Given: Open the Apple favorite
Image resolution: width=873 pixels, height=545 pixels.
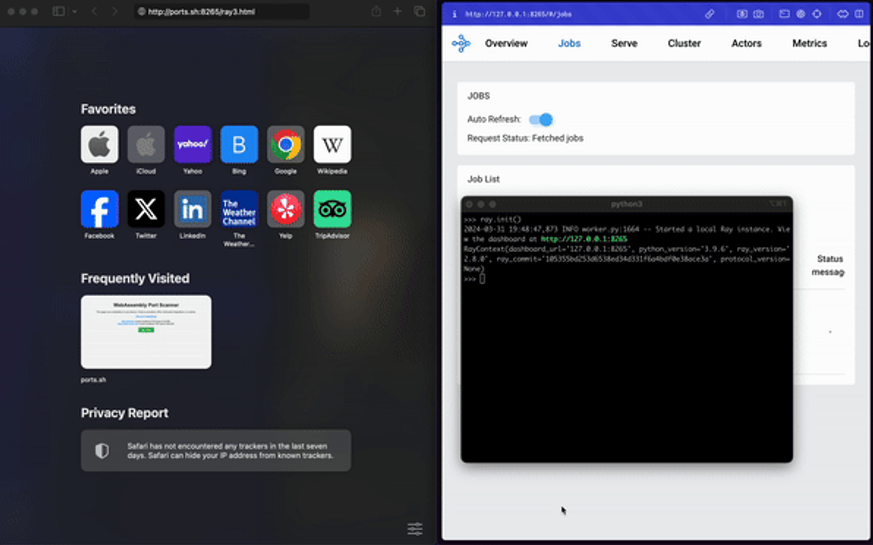Looking at the screenshot, I should click(100, 144).
